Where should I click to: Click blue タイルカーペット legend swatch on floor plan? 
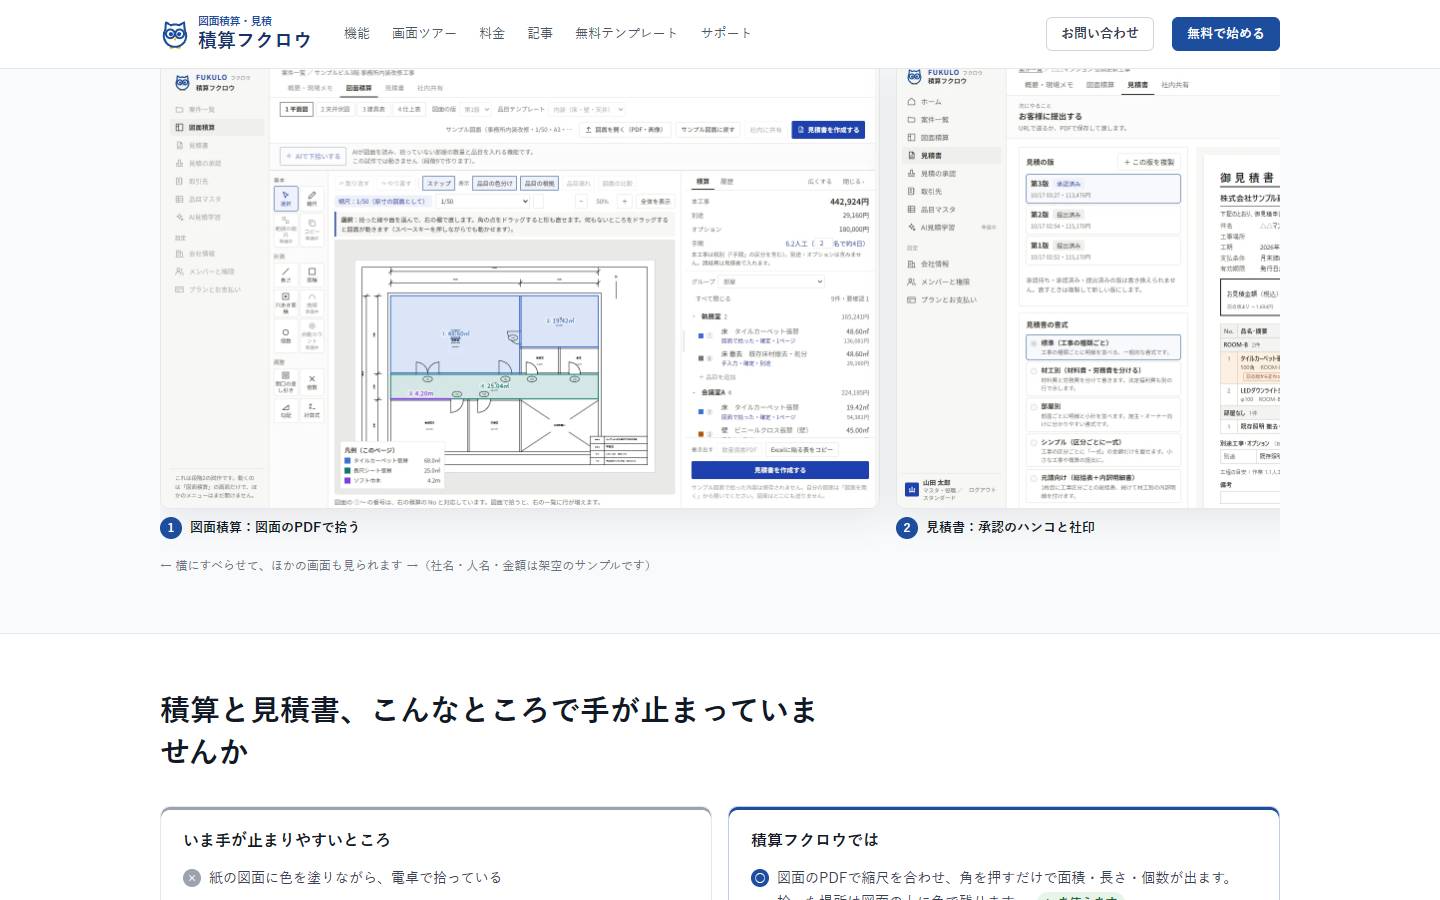pyautogui.click(x=347, y=461)
